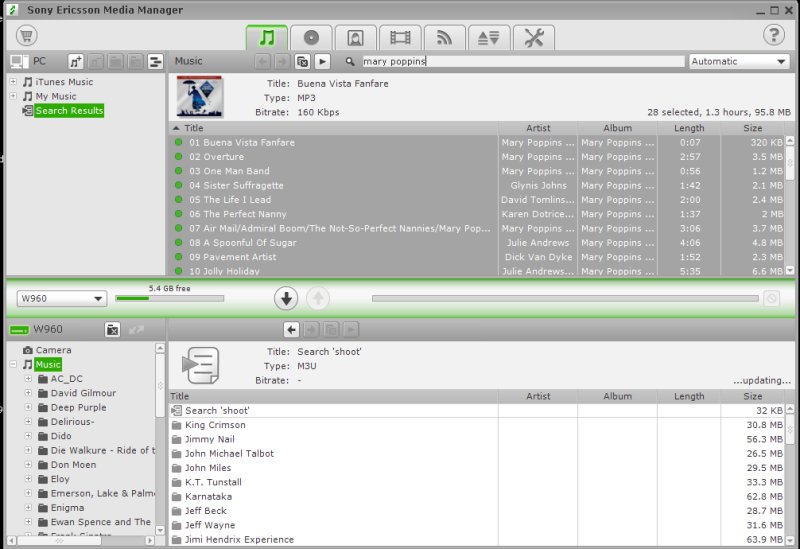This screenshot has width=800, height=549.
Task: Click the transfer progress bar
Action: [x=565, y=298]
